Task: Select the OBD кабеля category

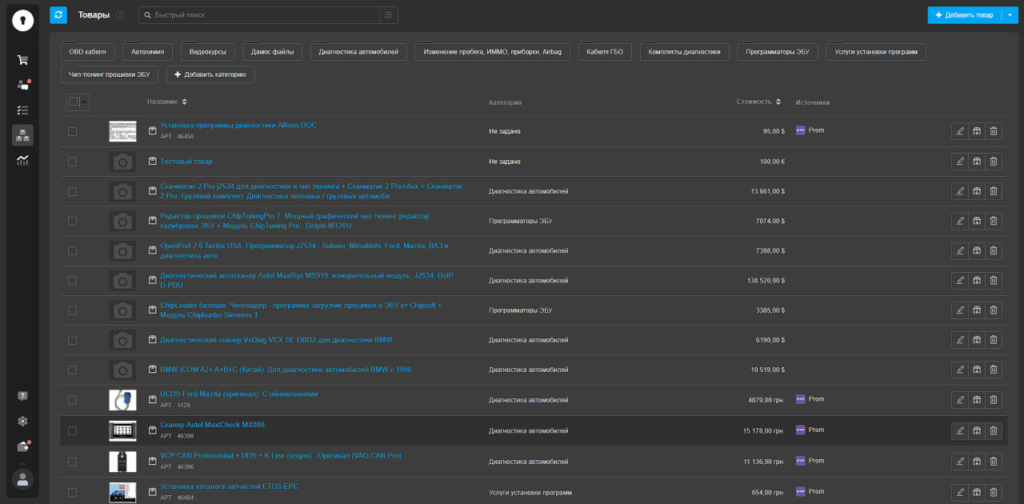Action: click(88, 52)
